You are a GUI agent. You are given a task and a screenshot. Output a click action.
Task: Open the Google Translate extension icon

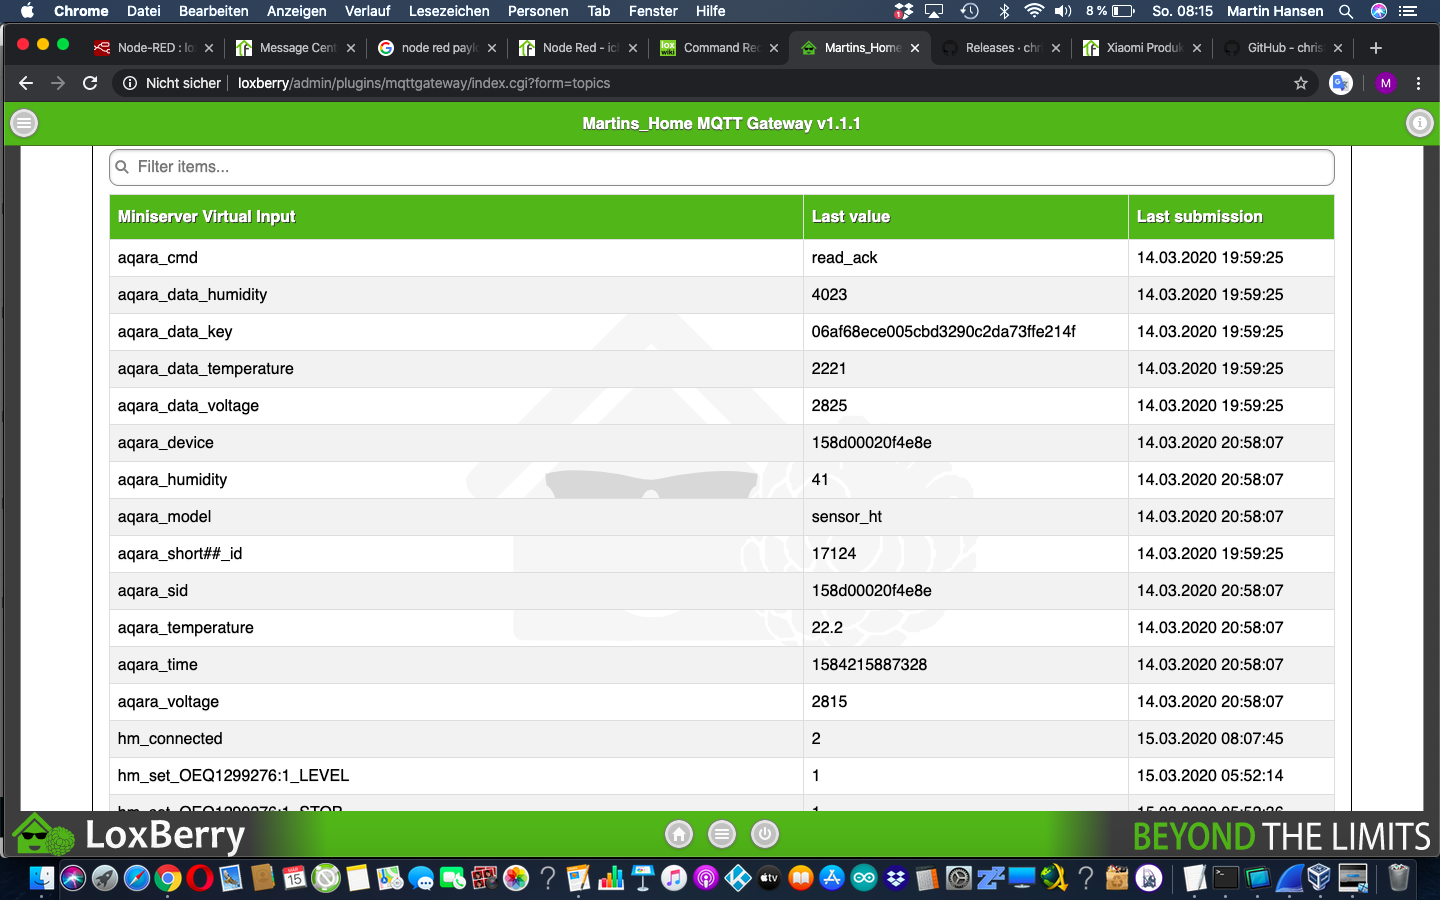[x=1341, y=83]
